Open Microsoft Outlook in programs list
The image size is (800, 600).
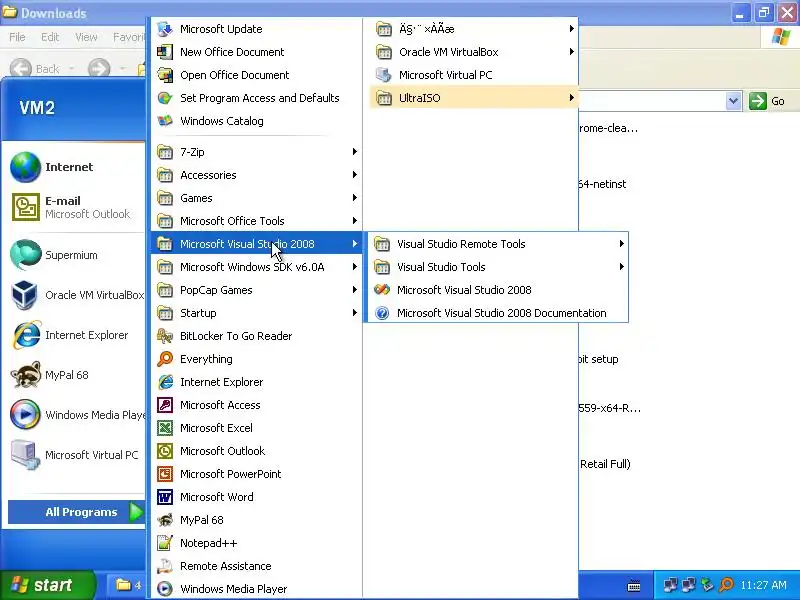[257, 451]
